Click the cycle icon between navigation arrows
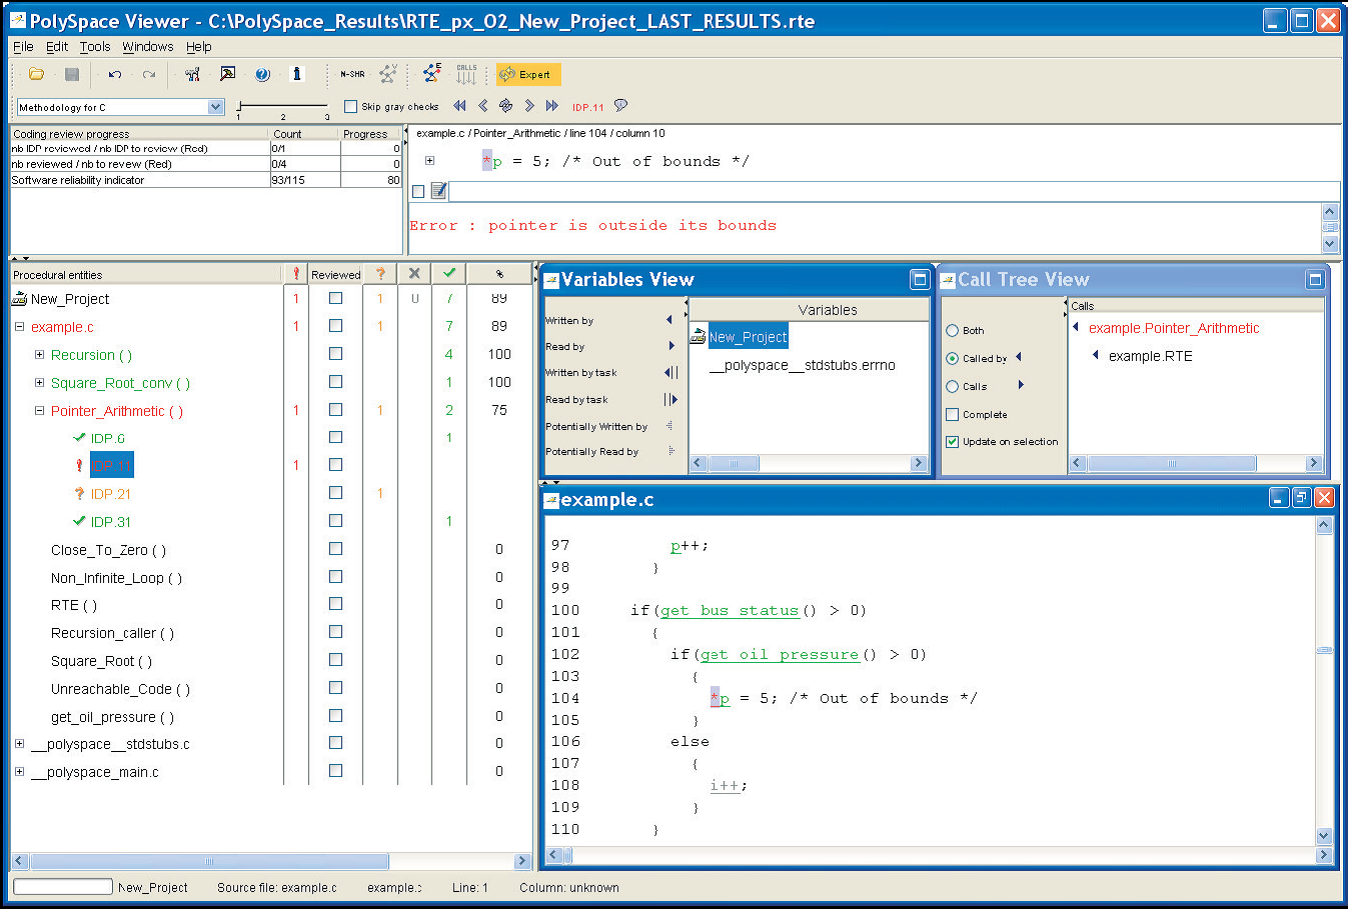 [x=506, y=106]
